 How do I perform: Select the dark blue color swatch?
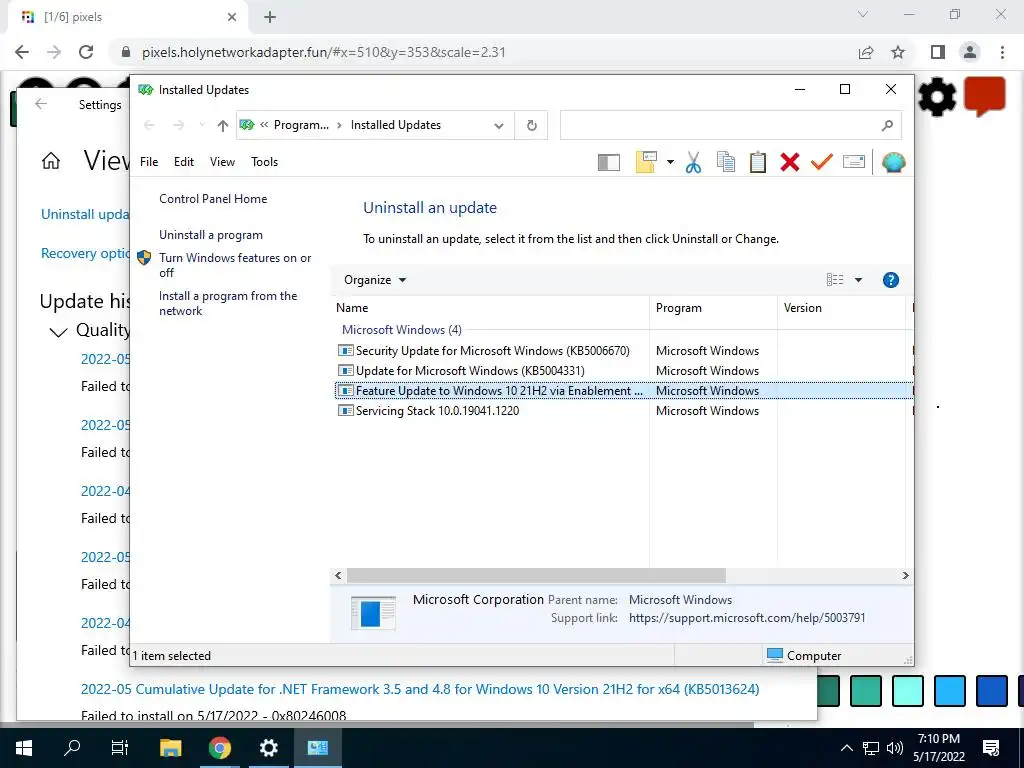[992, 691]
